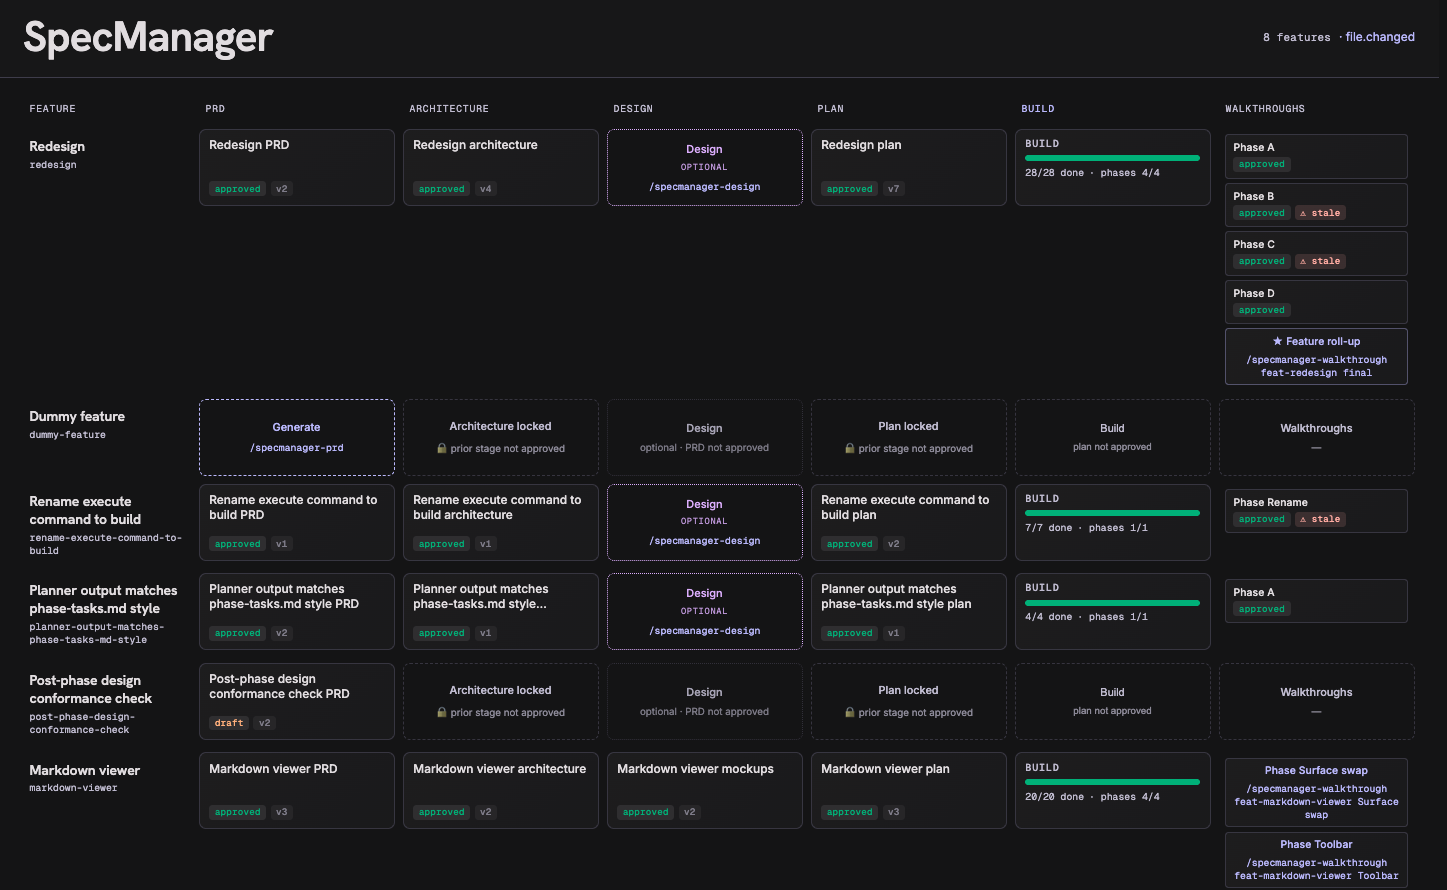Open the truncated Planner output architecture card
Image resolution: width=1447 pixels, height=890 pixels.
(501, 611)
